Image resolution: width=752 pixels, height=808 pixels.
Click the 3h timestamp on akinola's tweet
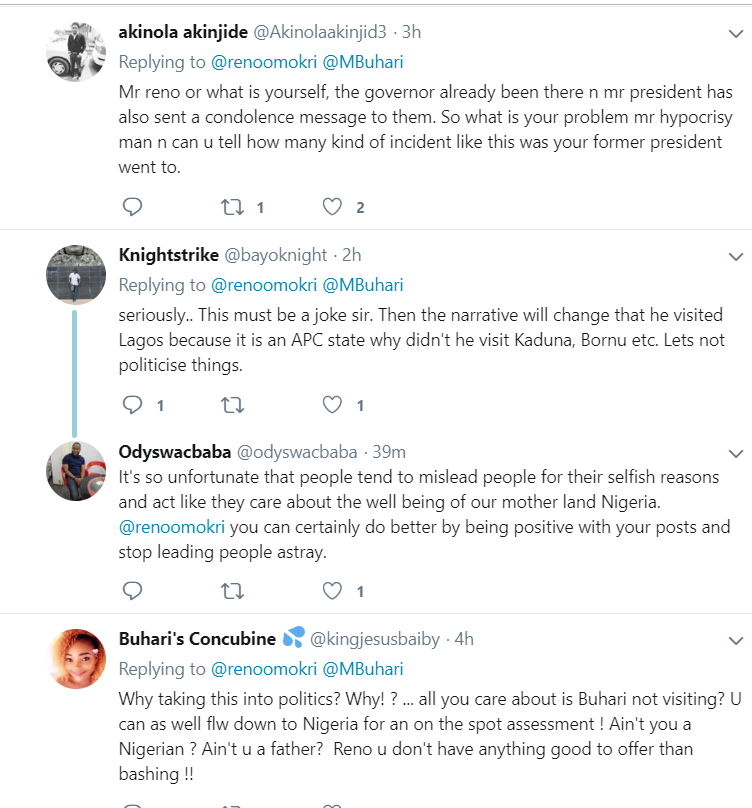tap(411, 32)
